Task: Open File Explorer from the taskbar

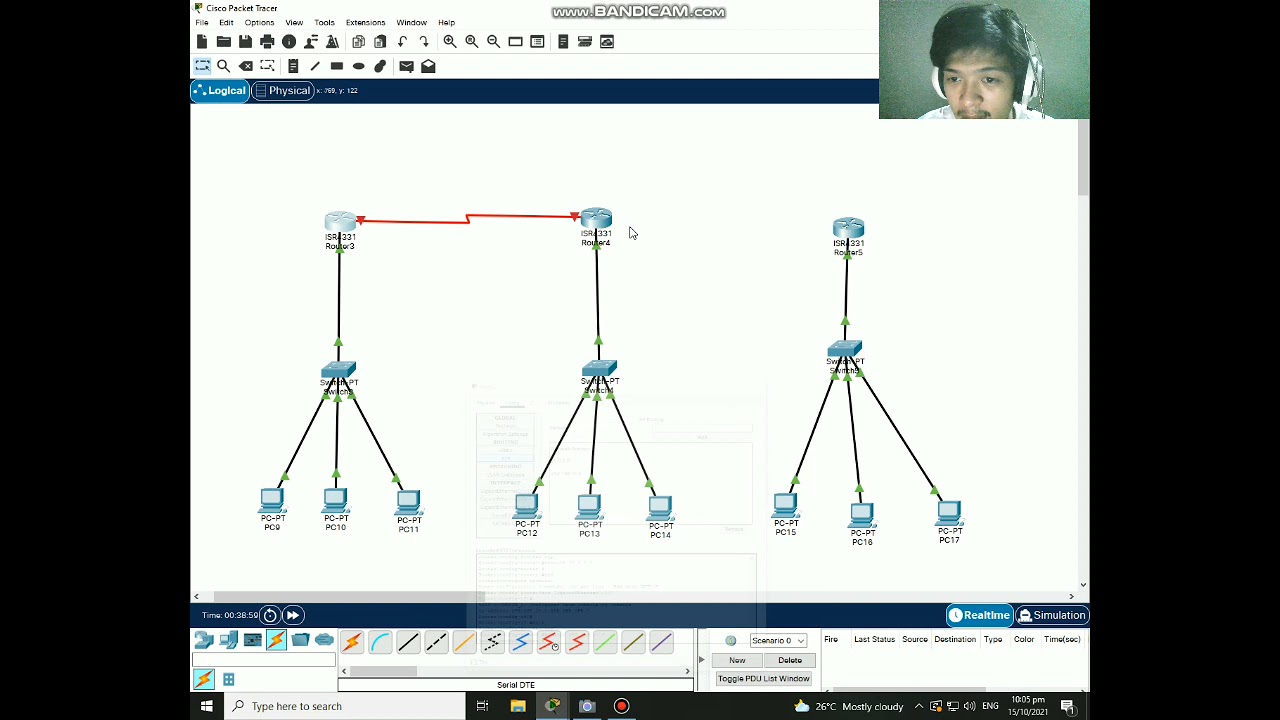Action: (518, 706)
